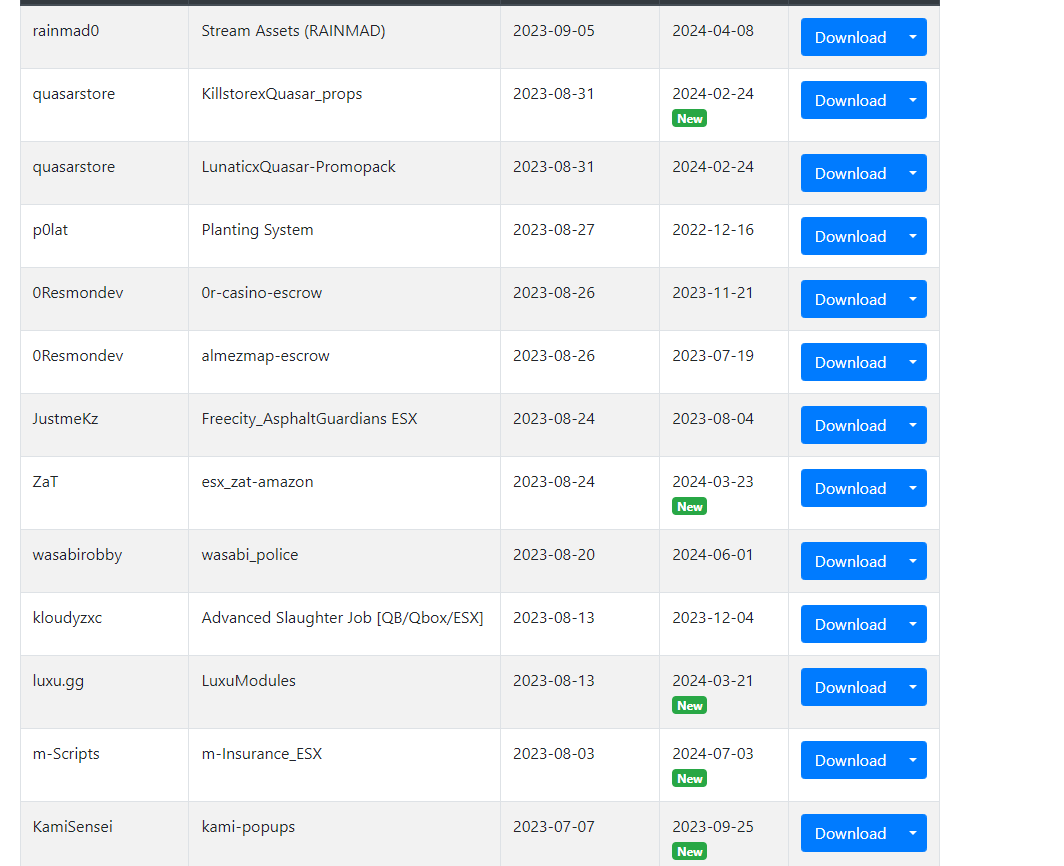
Task: Expand download options for almezmap-escrow
Action: click(913, 362)
